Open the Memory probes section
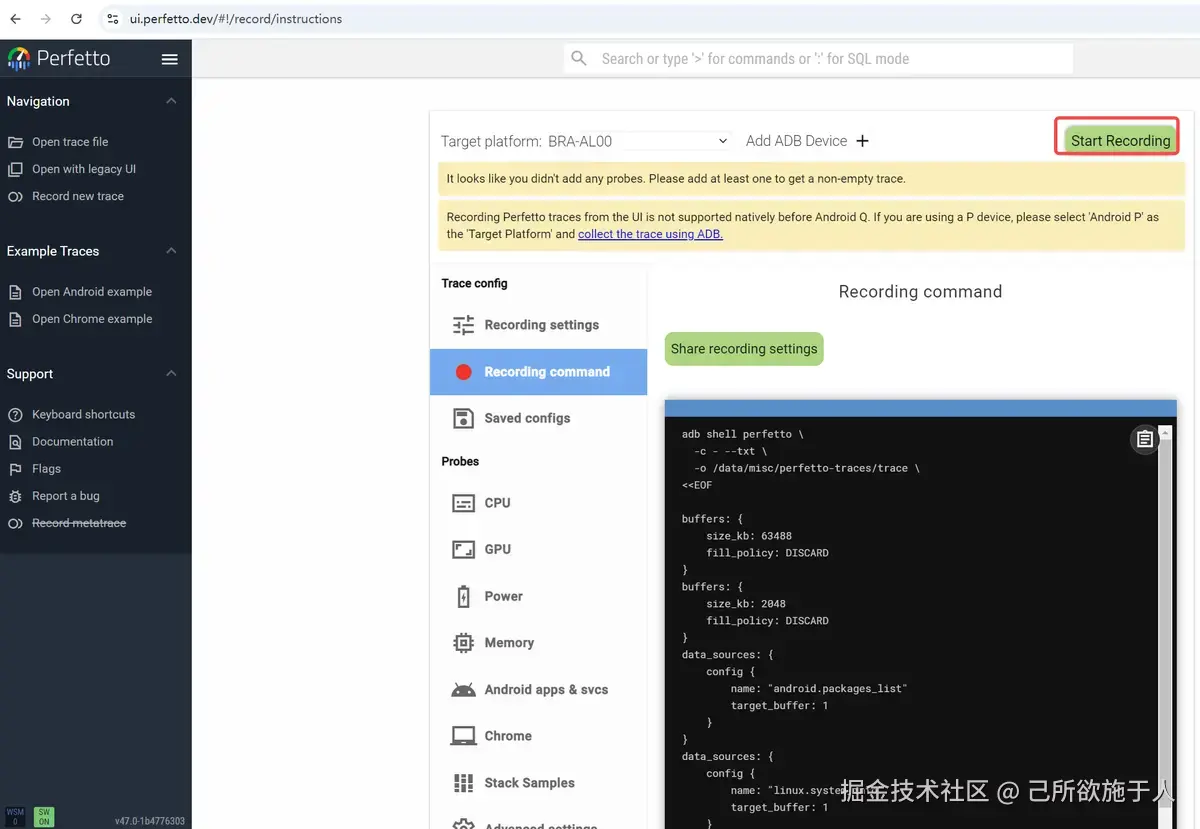Viewport: 1200px width, 829px height. pos(539,643)
